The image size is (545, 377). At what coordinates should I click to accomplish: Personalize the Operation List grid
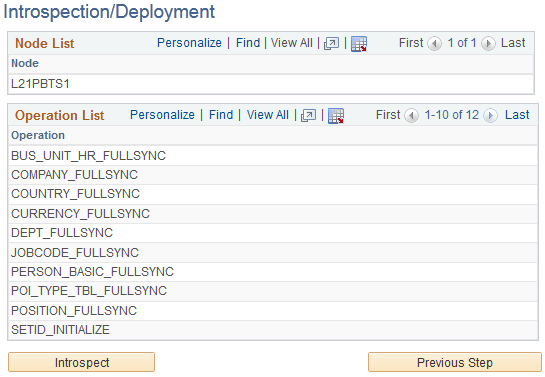point(162,115)
